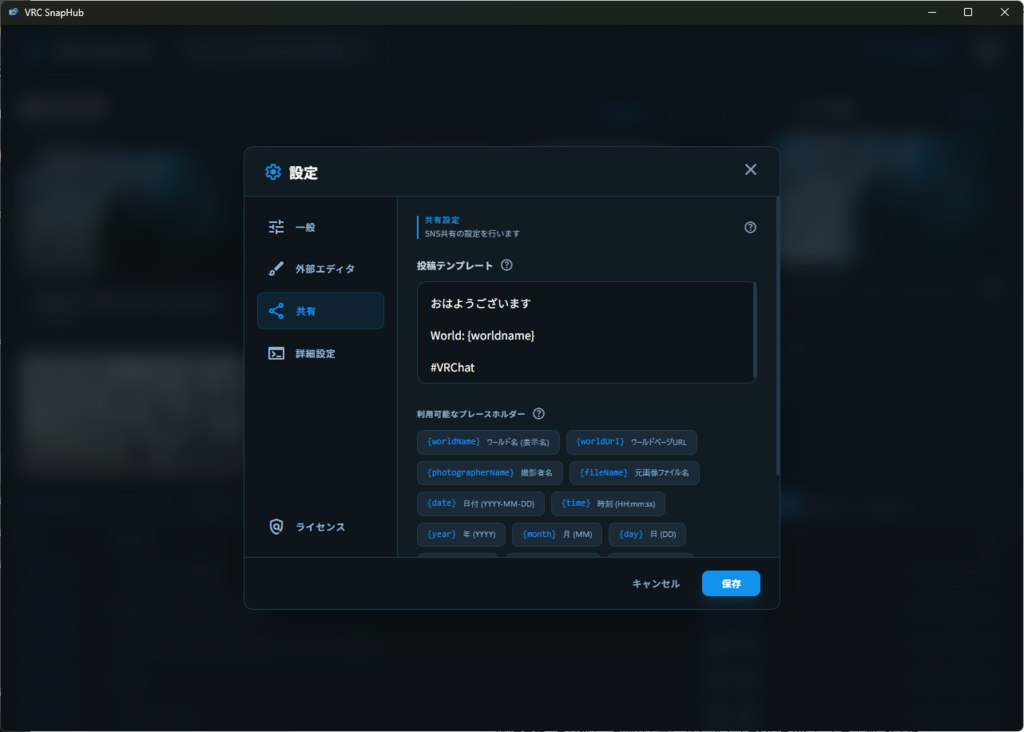
Task: Click the shield icon for ライセンス
Action: 276,527
